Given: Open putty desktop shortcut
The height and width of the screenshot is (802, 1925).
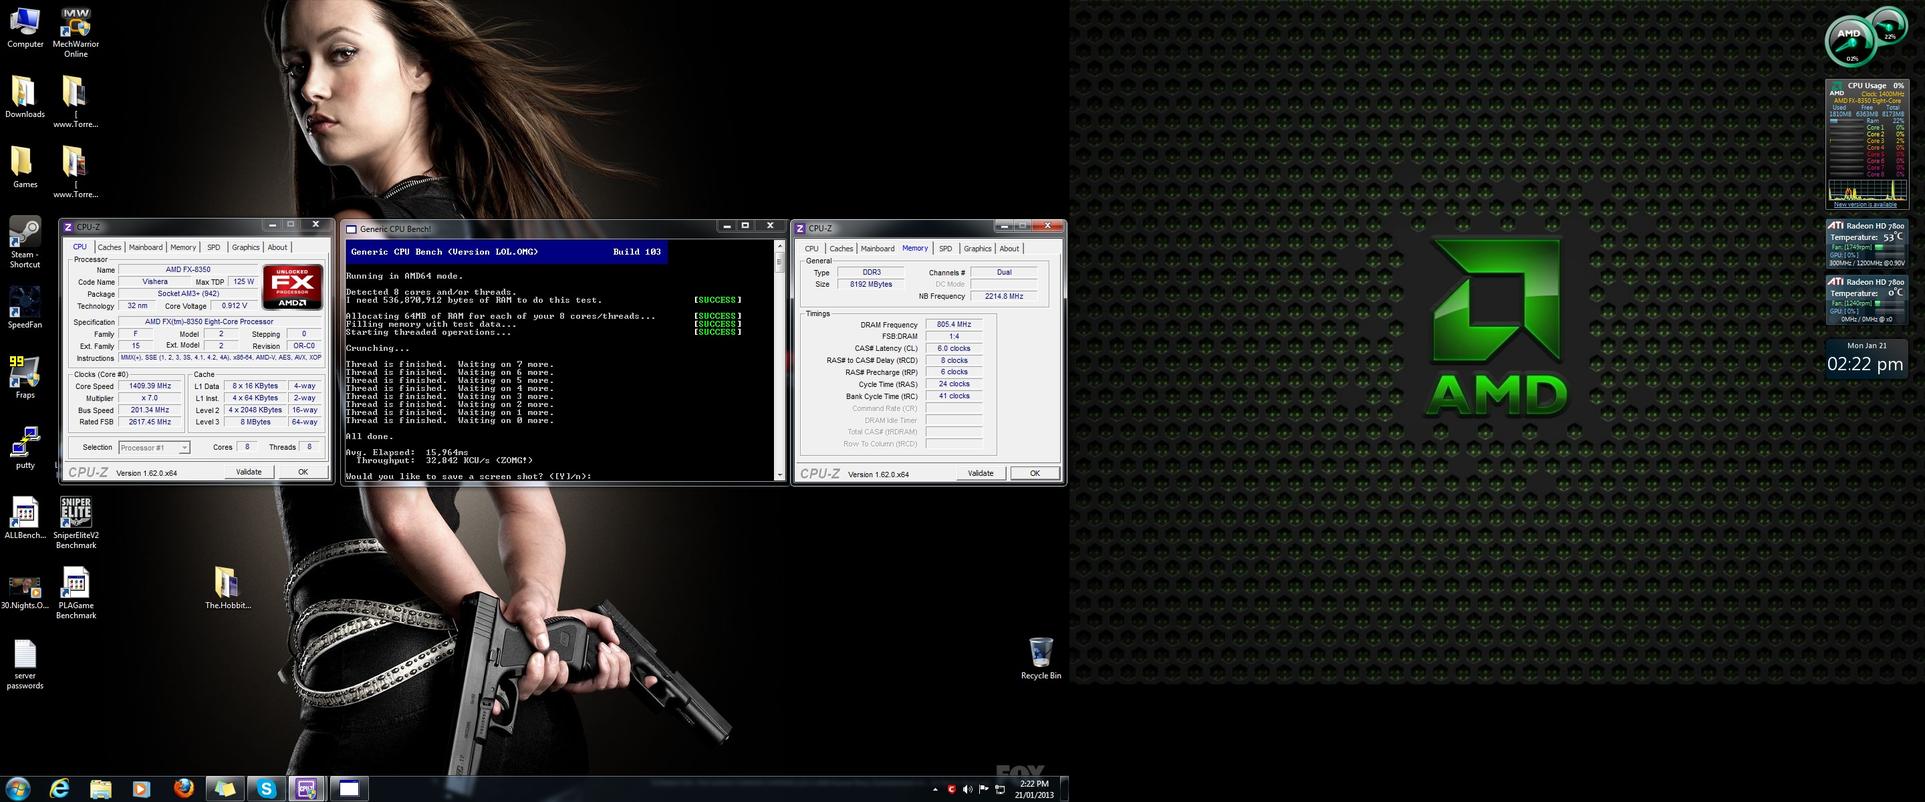Looking at the screenshot, I should point(25,447).
